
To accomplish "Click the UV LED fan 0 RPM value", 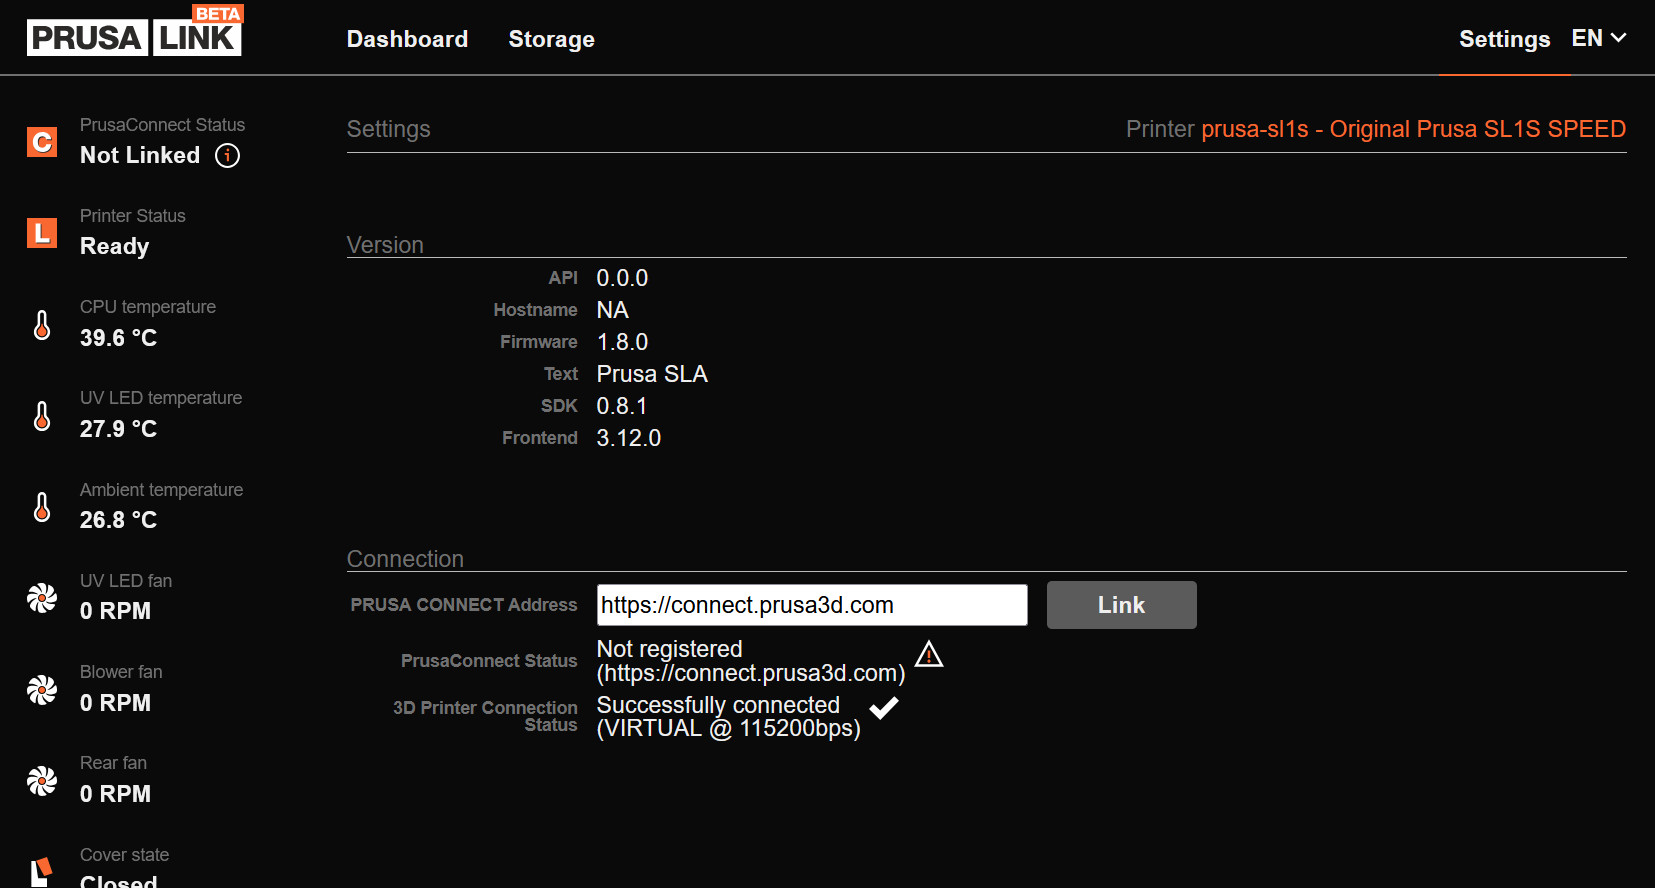I will pos(116,611).
